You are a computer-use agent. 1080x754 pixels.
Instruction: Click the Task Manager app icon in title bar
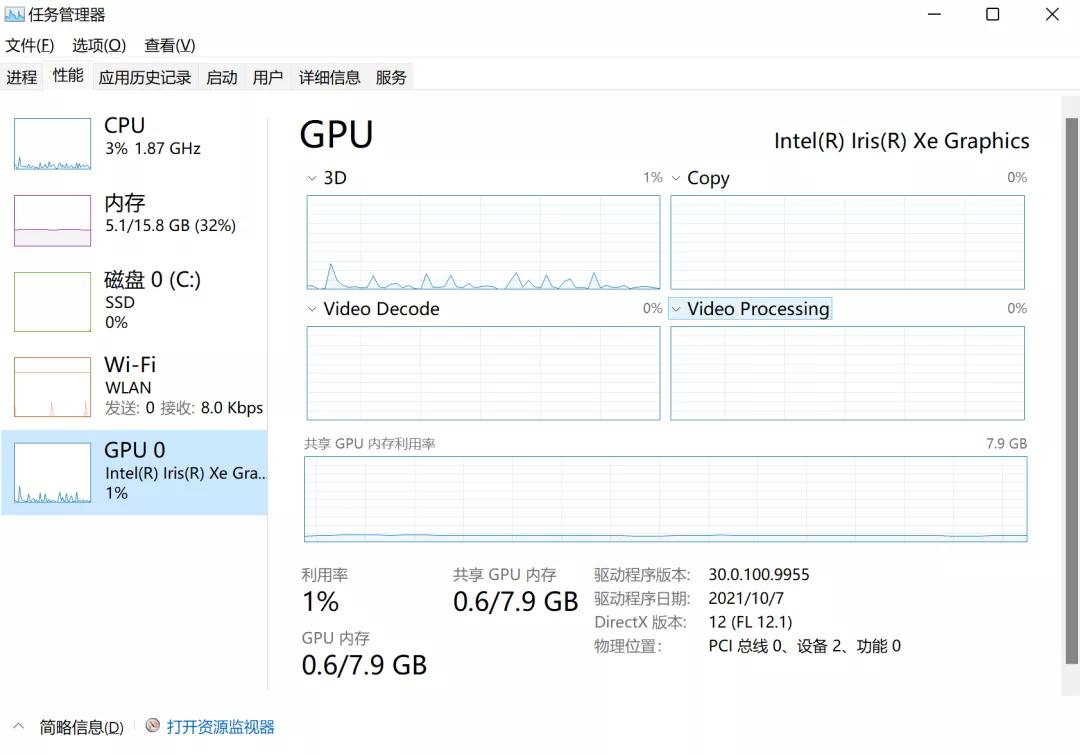coord(15,15)
